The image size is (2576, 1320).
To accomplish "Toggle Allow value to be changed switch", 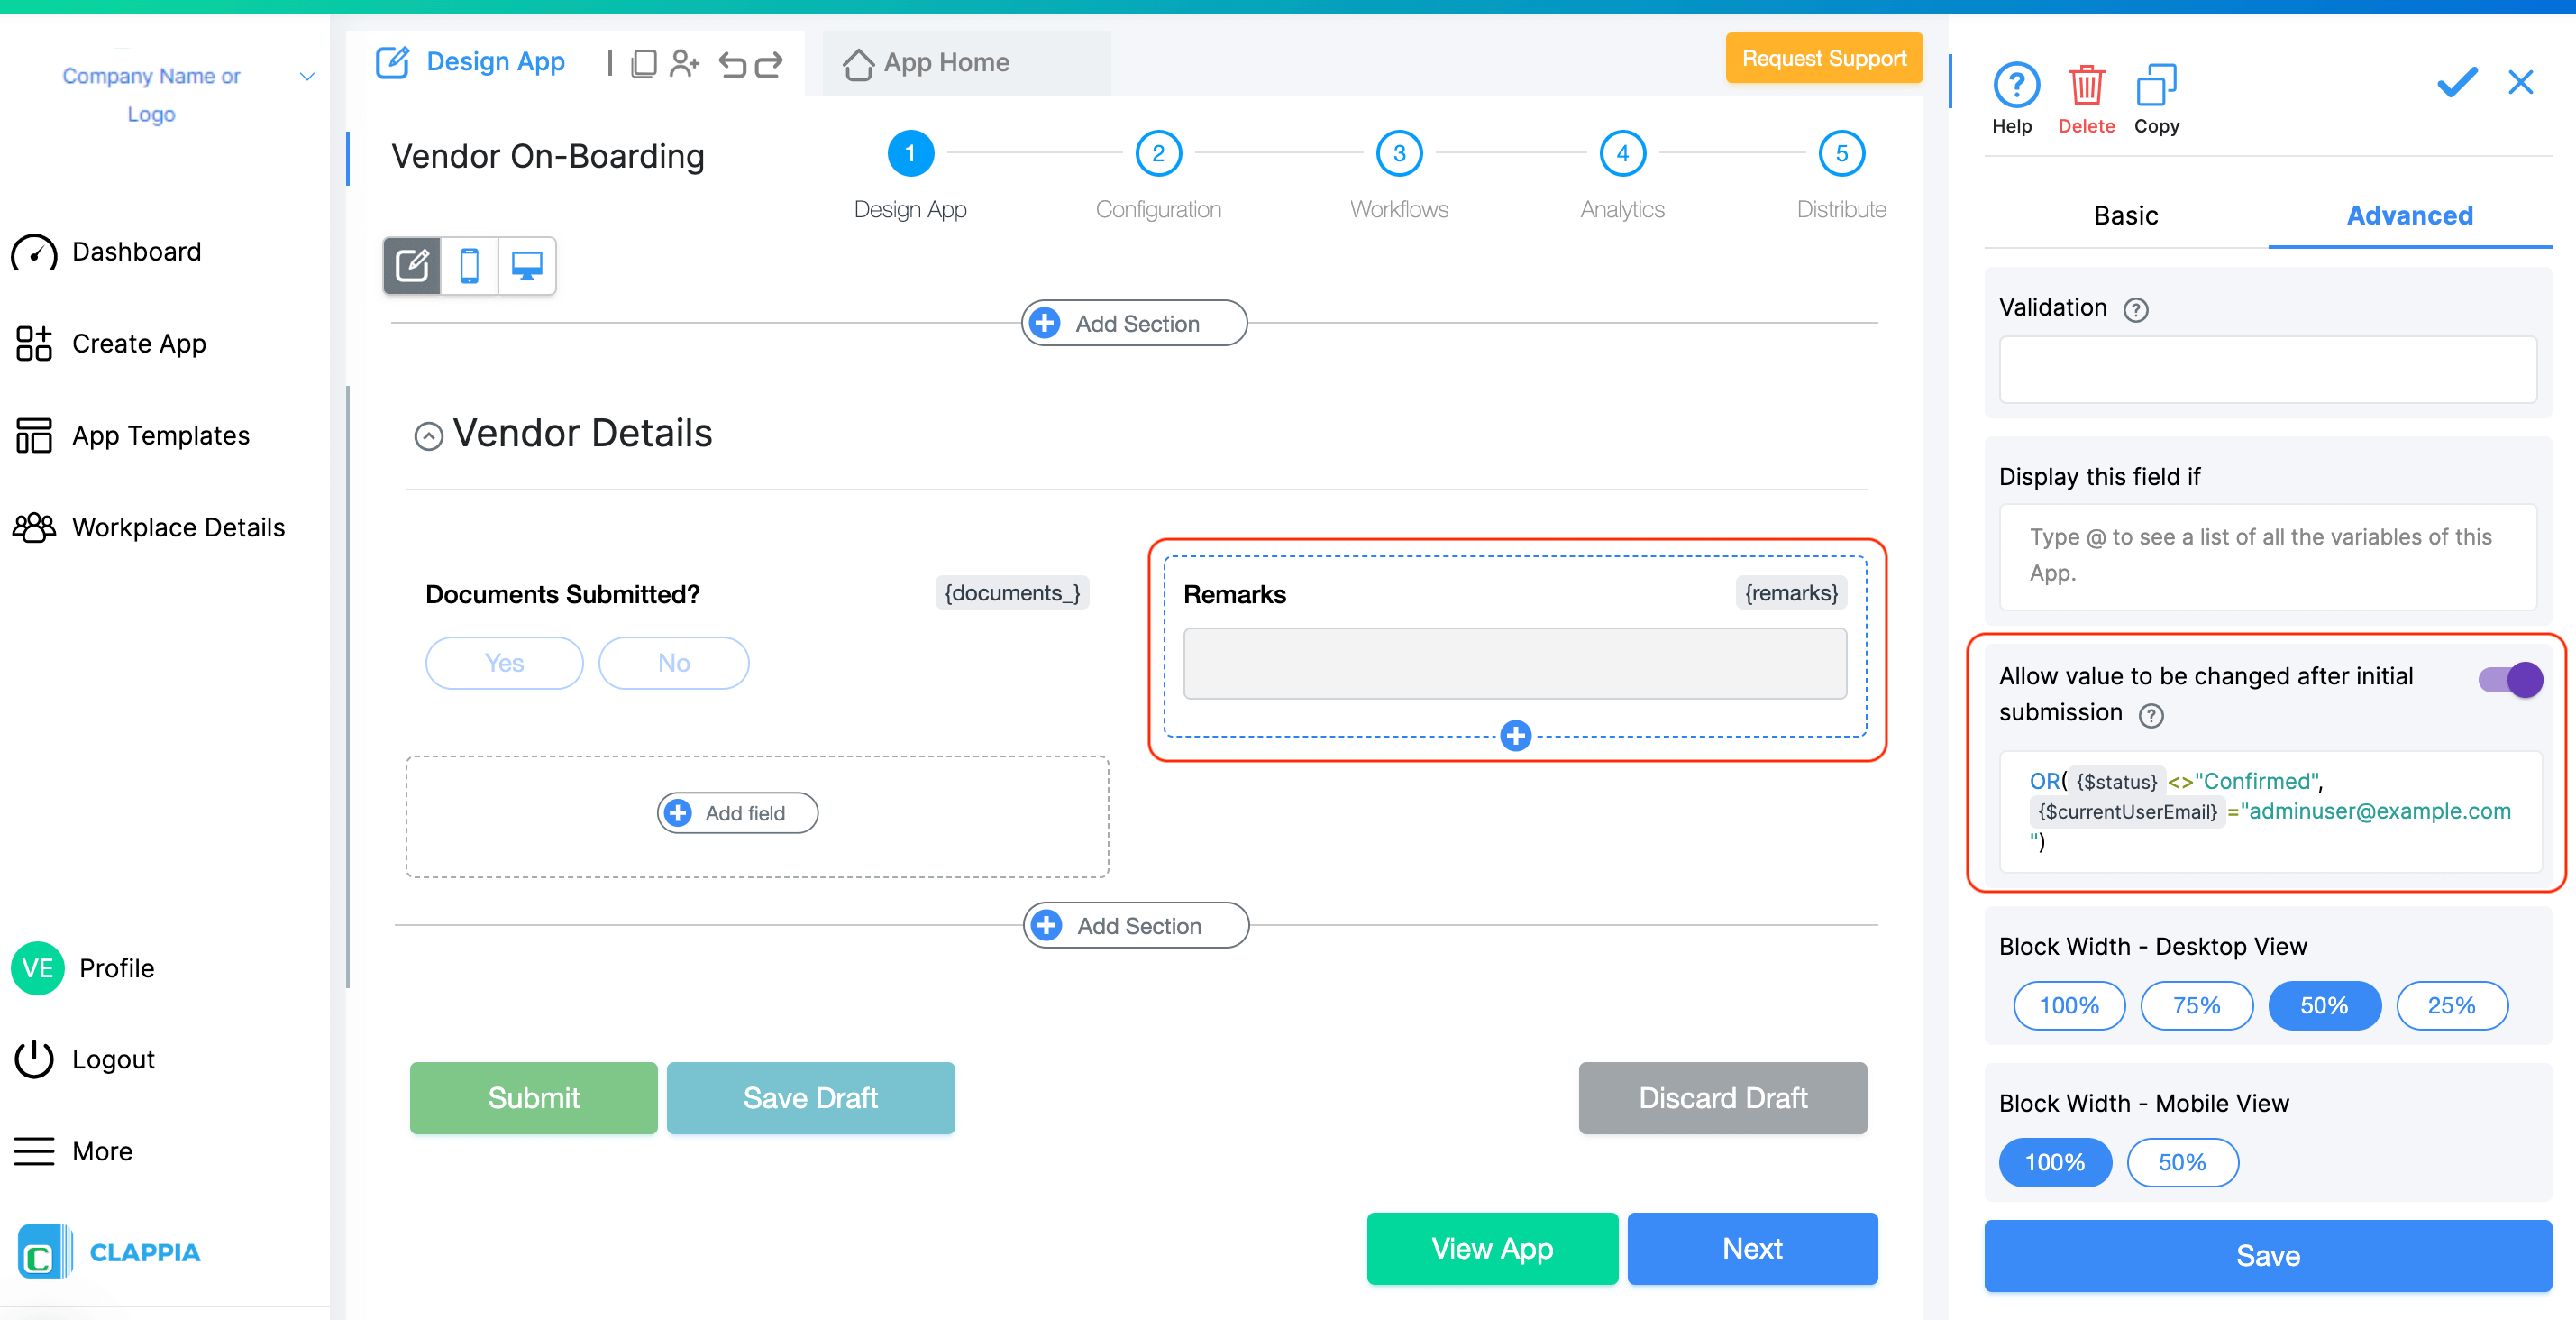I will point(2508,680).
